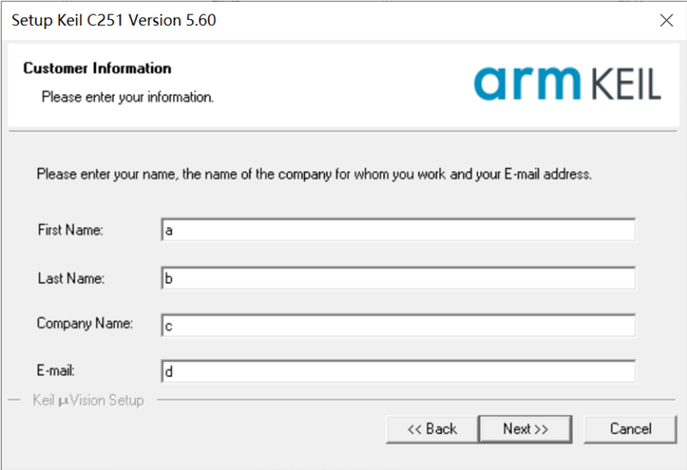Click 'Please enter your information.' text
This screenshot has height=470, width=687.
point(127,97)
